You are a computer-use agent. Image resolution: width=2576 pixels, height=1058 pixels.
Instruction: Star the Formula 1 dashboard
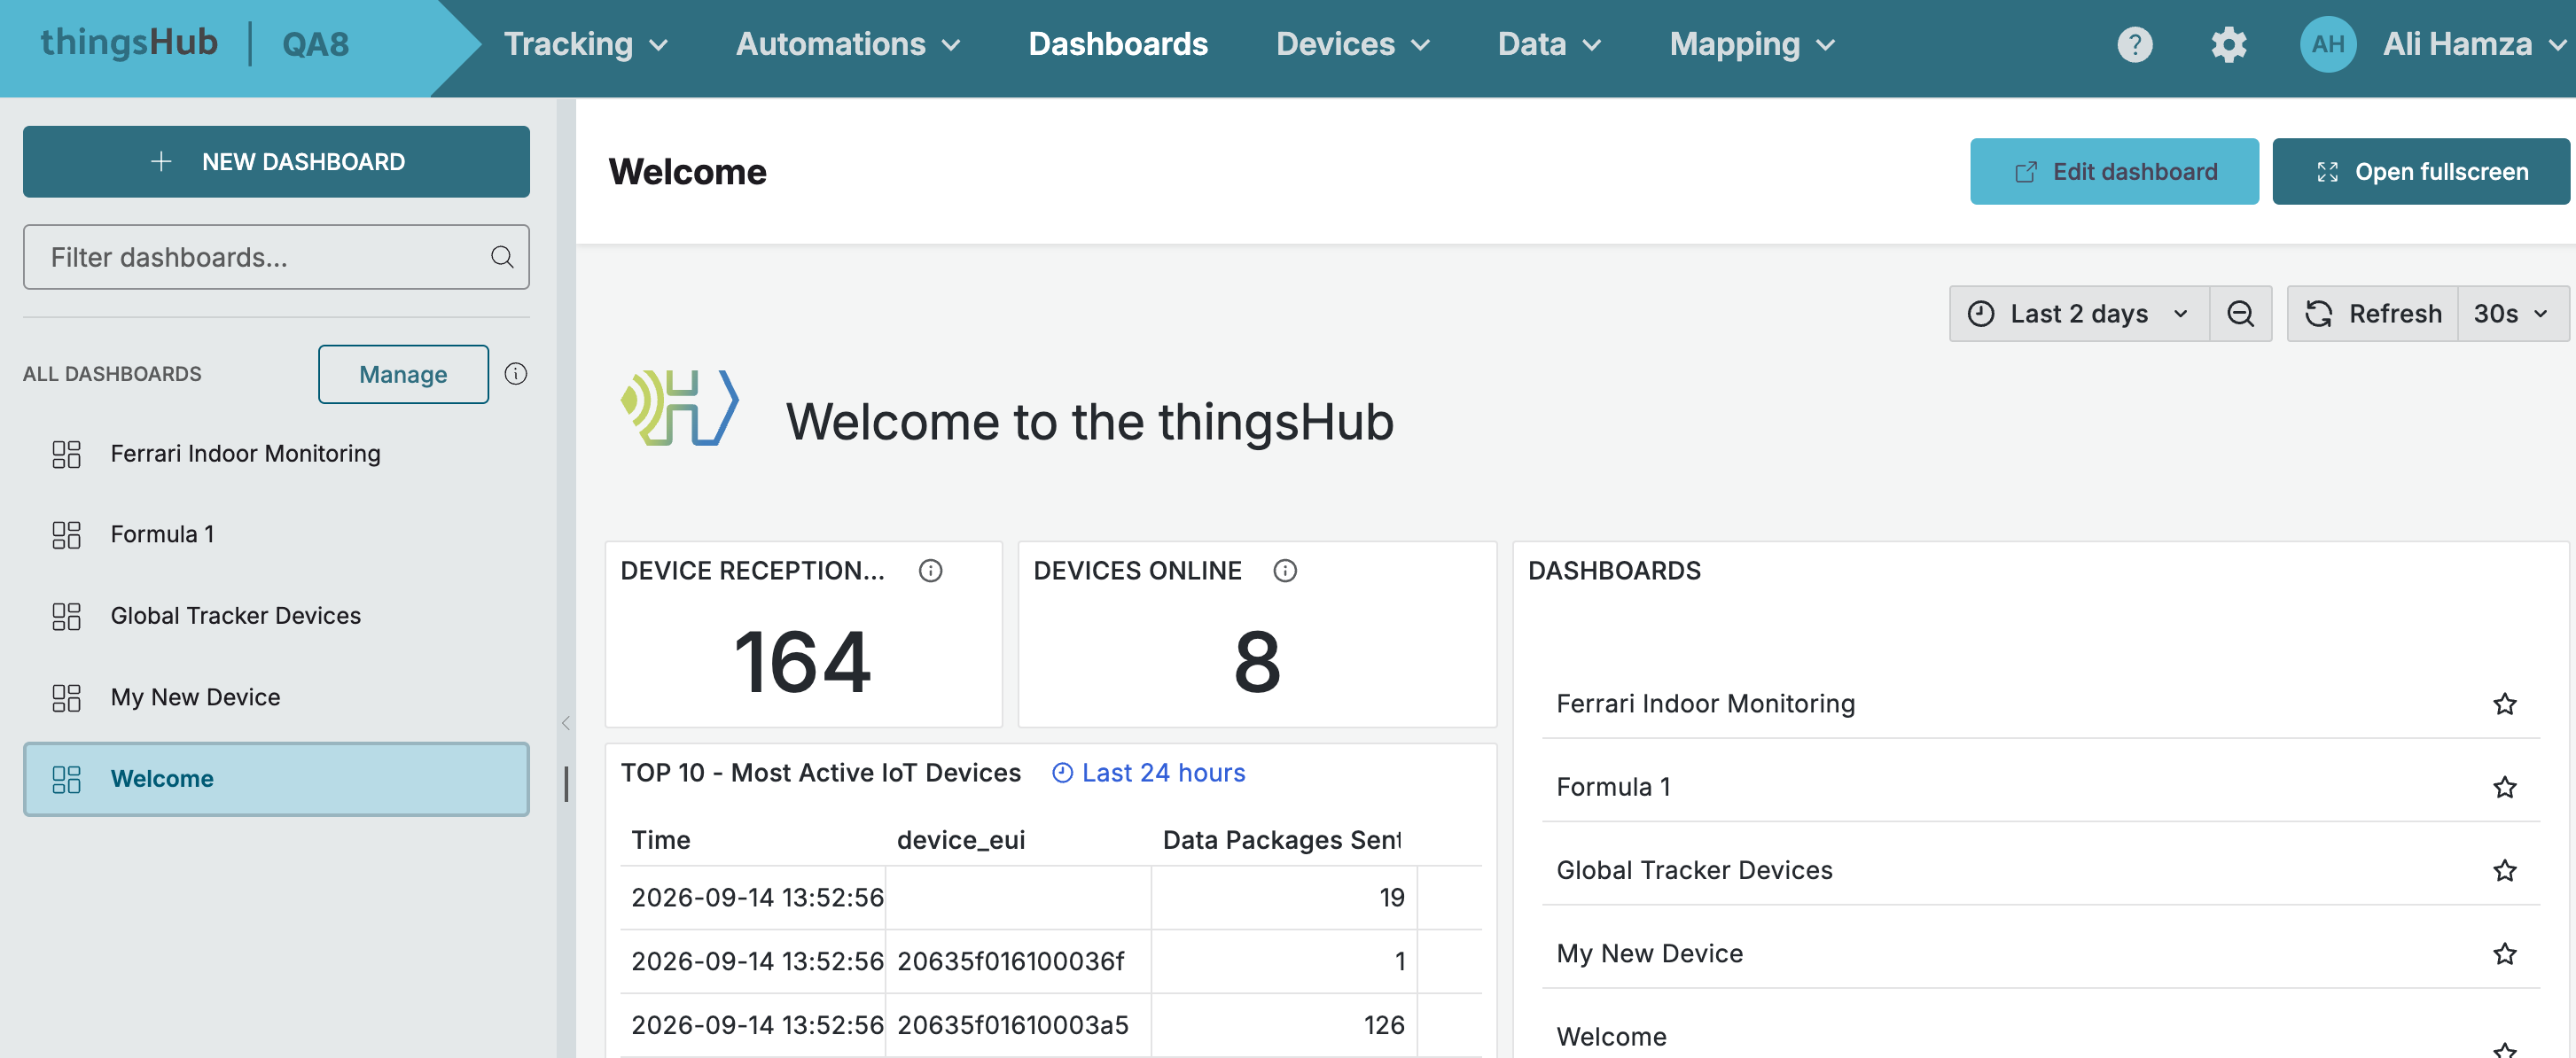(x=2504, y=787)
